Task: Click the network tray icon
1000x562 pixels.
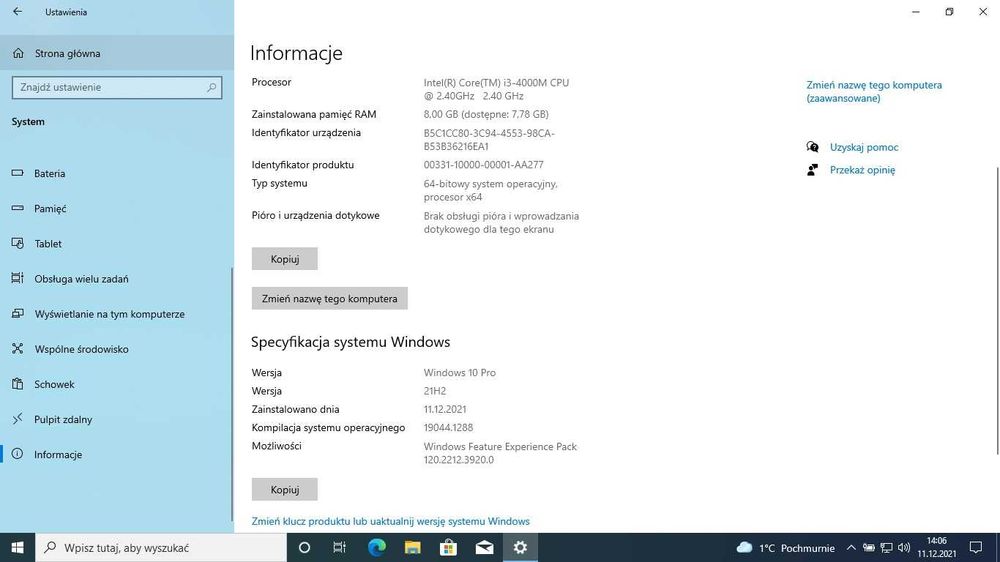Action: [886, 547]
